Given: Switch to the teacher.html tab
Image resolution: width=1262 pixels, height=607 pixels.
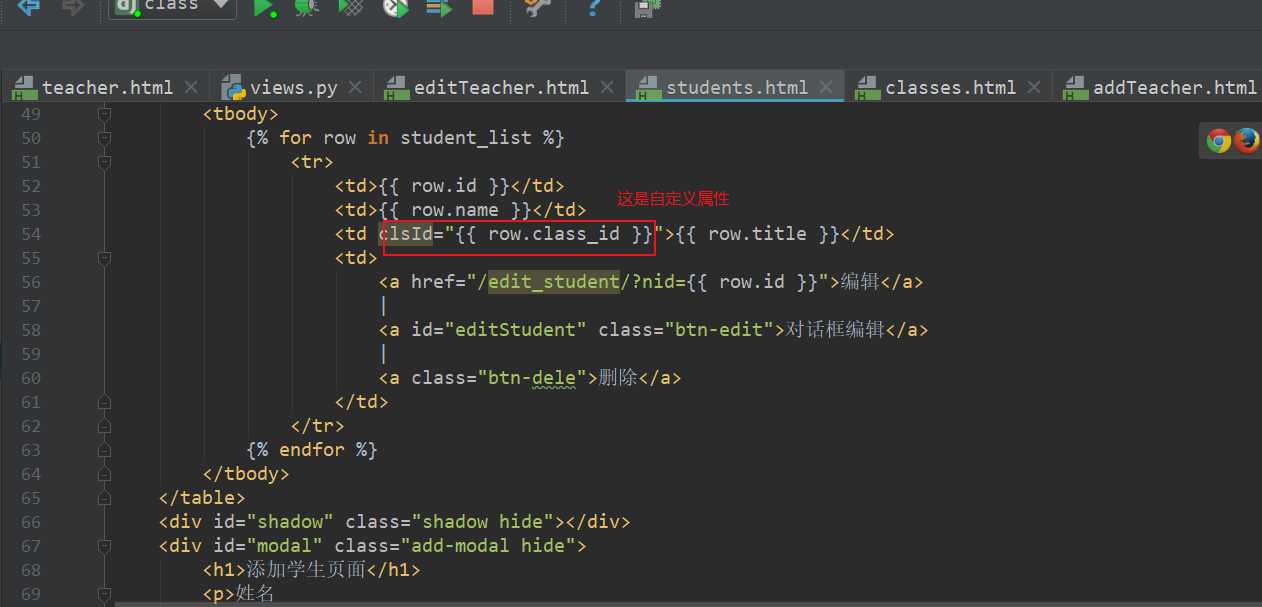Looking at the screenshot, I should point(108,87).
